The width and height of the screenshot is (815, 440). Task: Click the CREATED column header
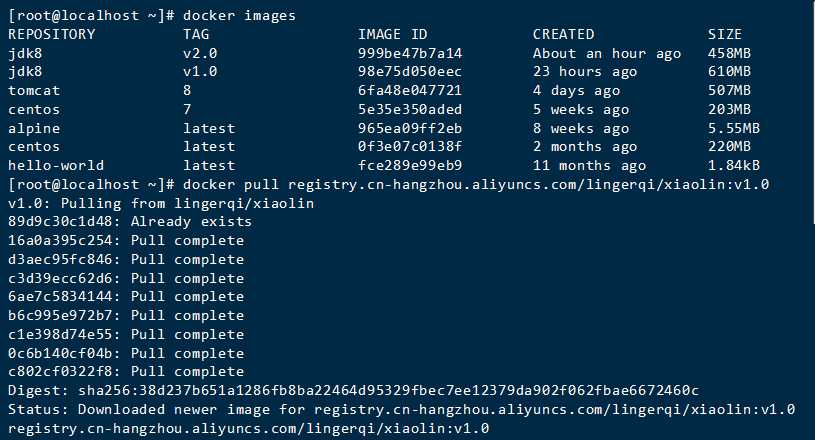(563, 34)
